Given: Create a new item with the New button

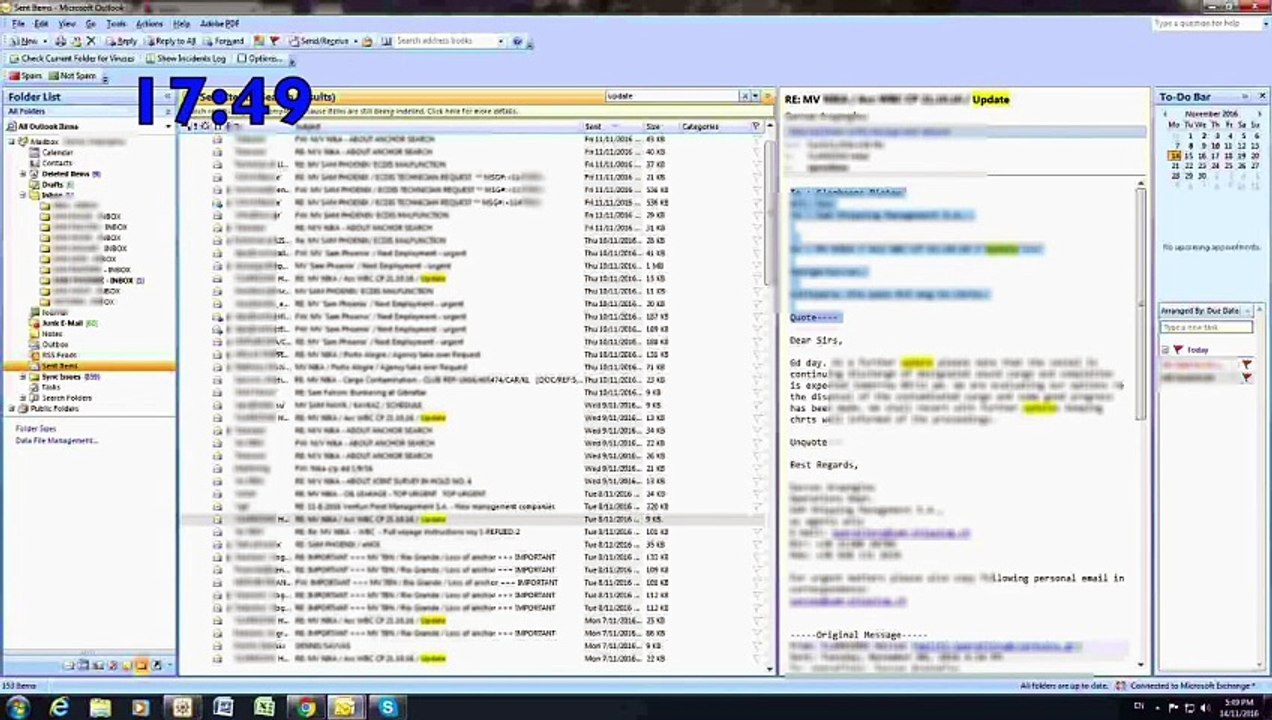Looking at the screenshot, I should 24,41.
